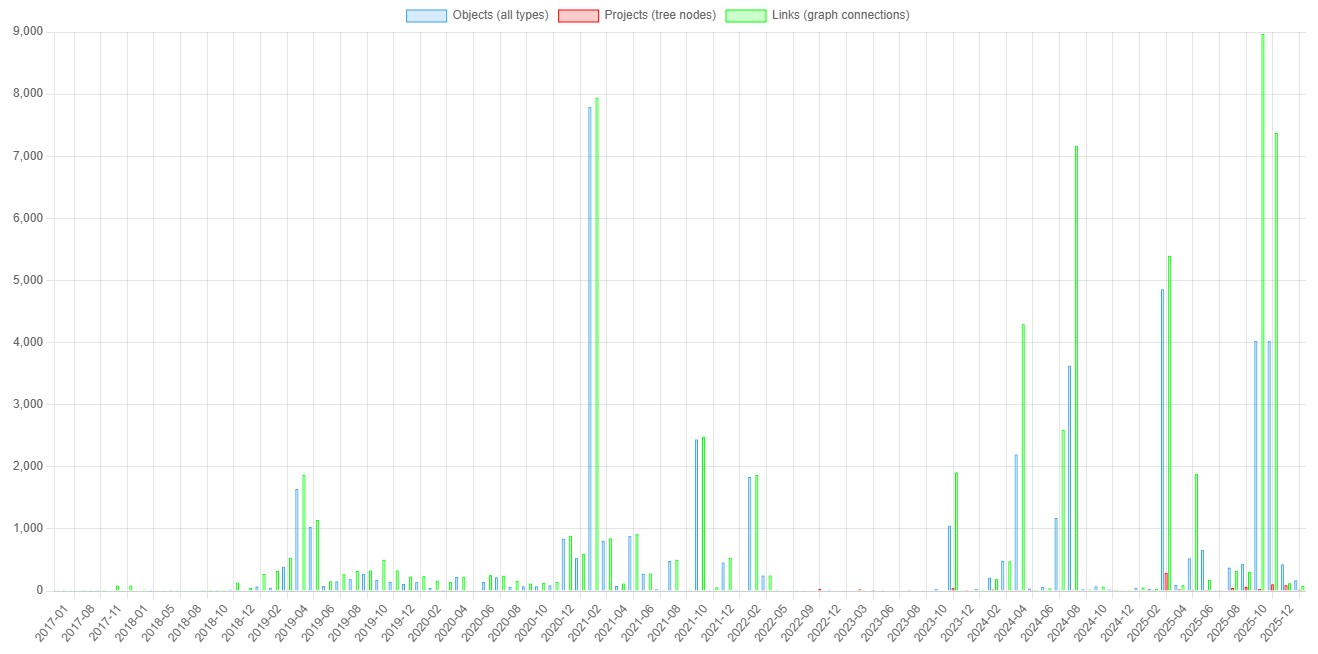Click the red Projects legend color box
This screenshot has width=1318, height=654.
pyautogui.click(x=578, y=15)
